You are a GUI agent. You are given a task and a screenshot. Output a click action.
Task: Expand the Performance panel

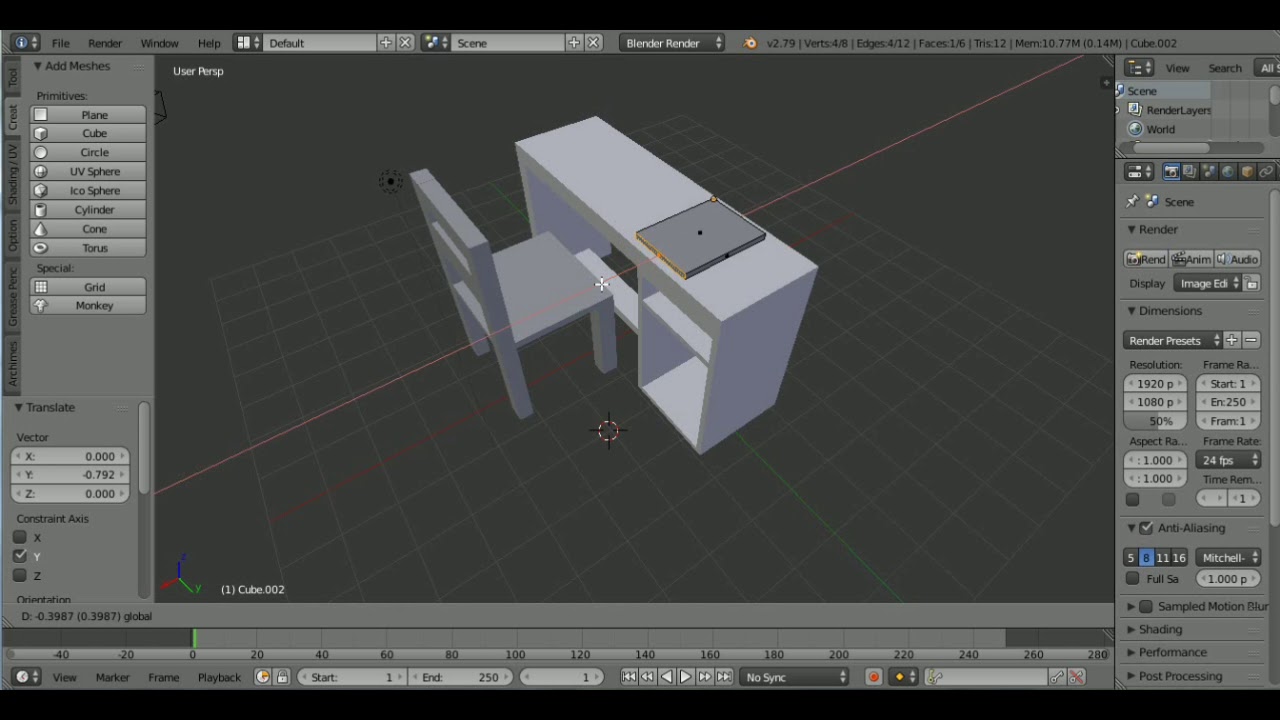(x=1172, y=653)
